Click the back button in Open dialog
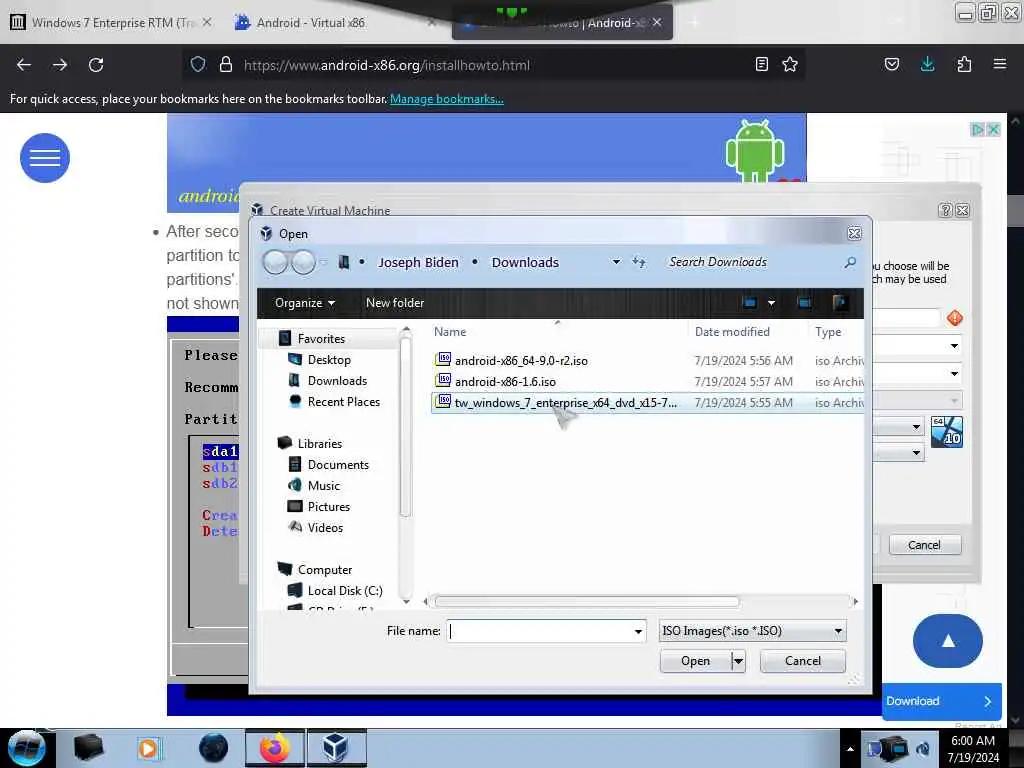This screenshot has width=1024, height=768. [x=275, y=263]
